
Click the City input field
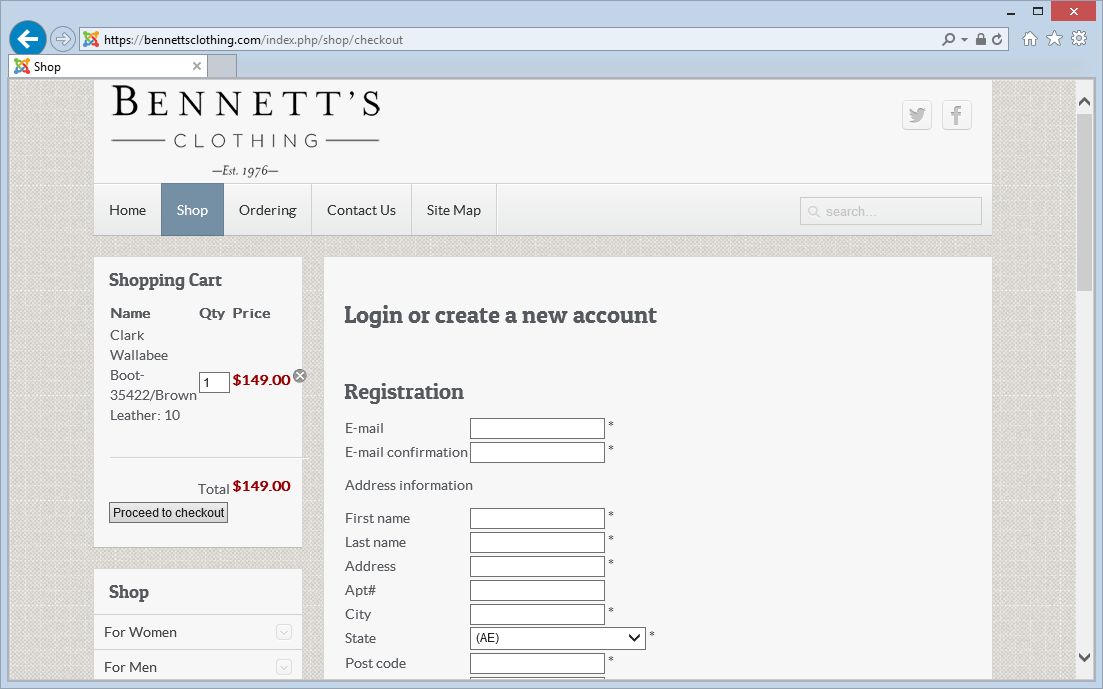pyautogui.click(x=537, y=614)
